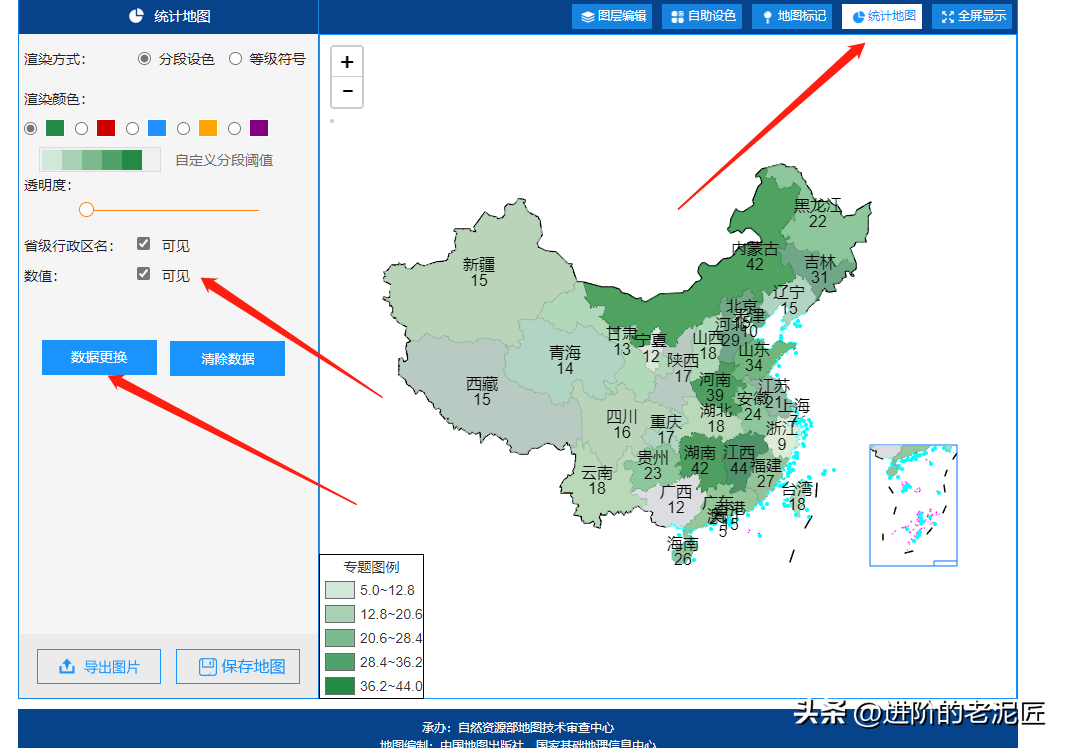Open the 图层编辑 layer editing tool
The height and width of the screenshot is (748, 1067).
coord(613,16)
